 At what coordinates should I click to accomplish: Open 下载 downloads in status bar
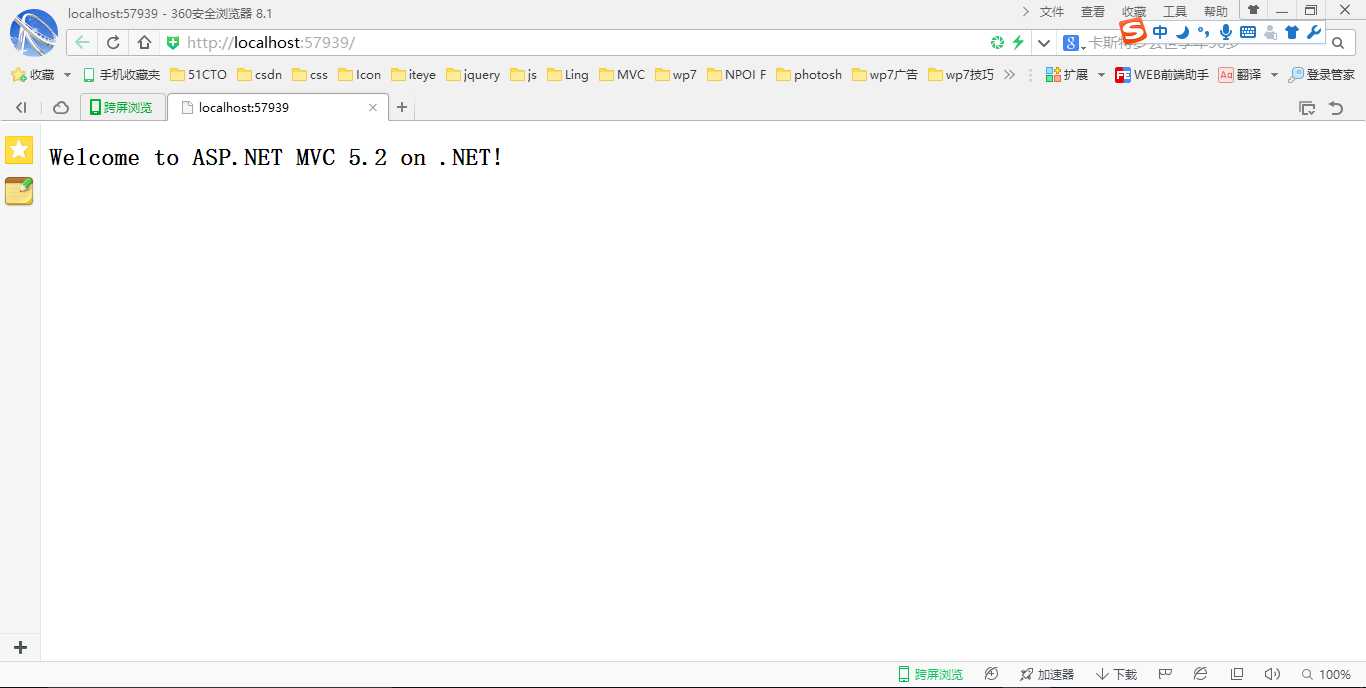point(1116,674)
